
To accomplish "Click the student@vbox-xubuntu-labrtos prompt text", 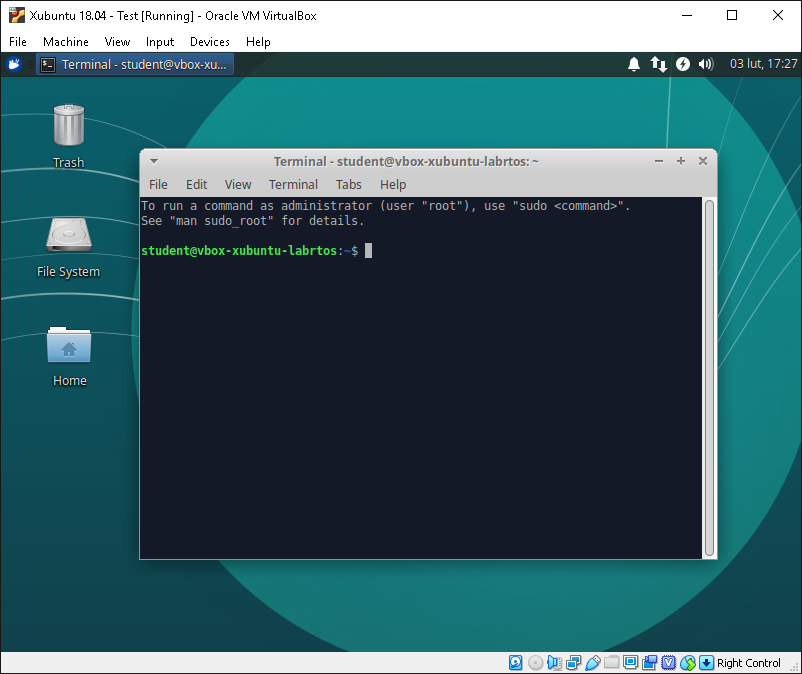I will pos(239,251).
